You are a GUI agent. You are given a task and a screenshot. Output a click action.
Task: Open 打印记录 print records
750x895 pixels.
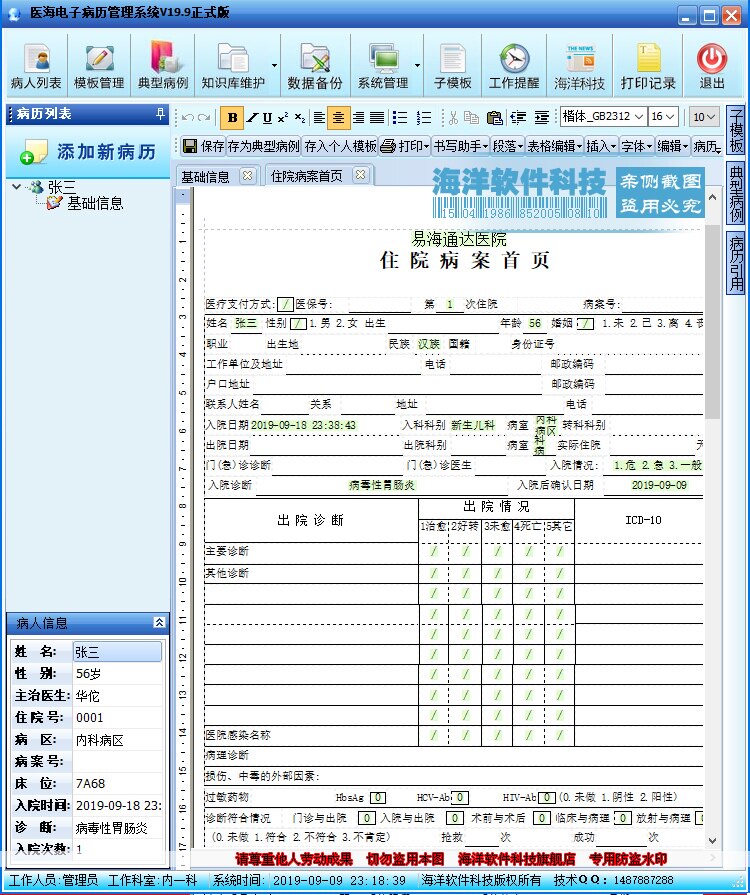[x=648, y=66]
